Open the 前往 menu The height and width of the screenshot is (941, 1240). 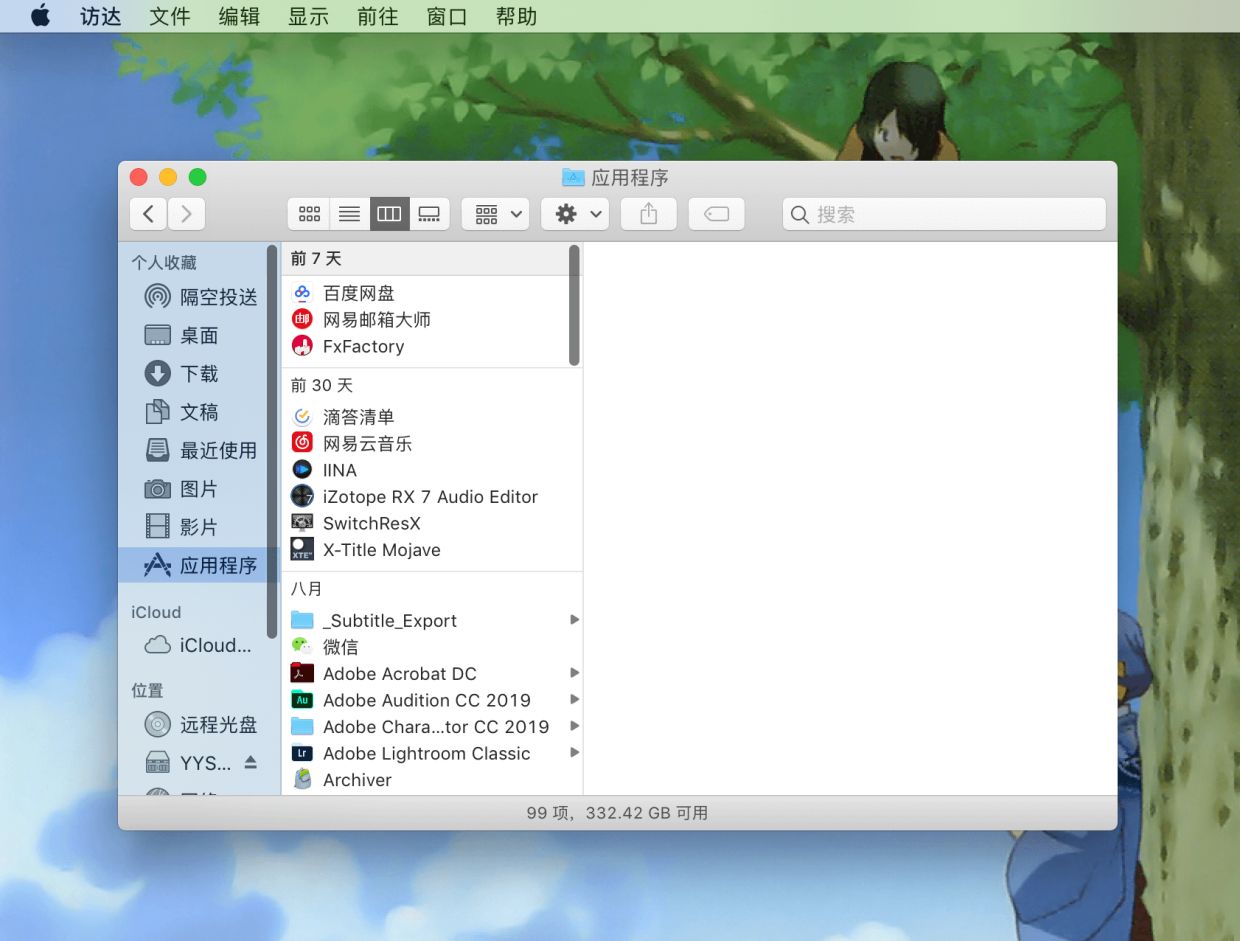[377, 16]
